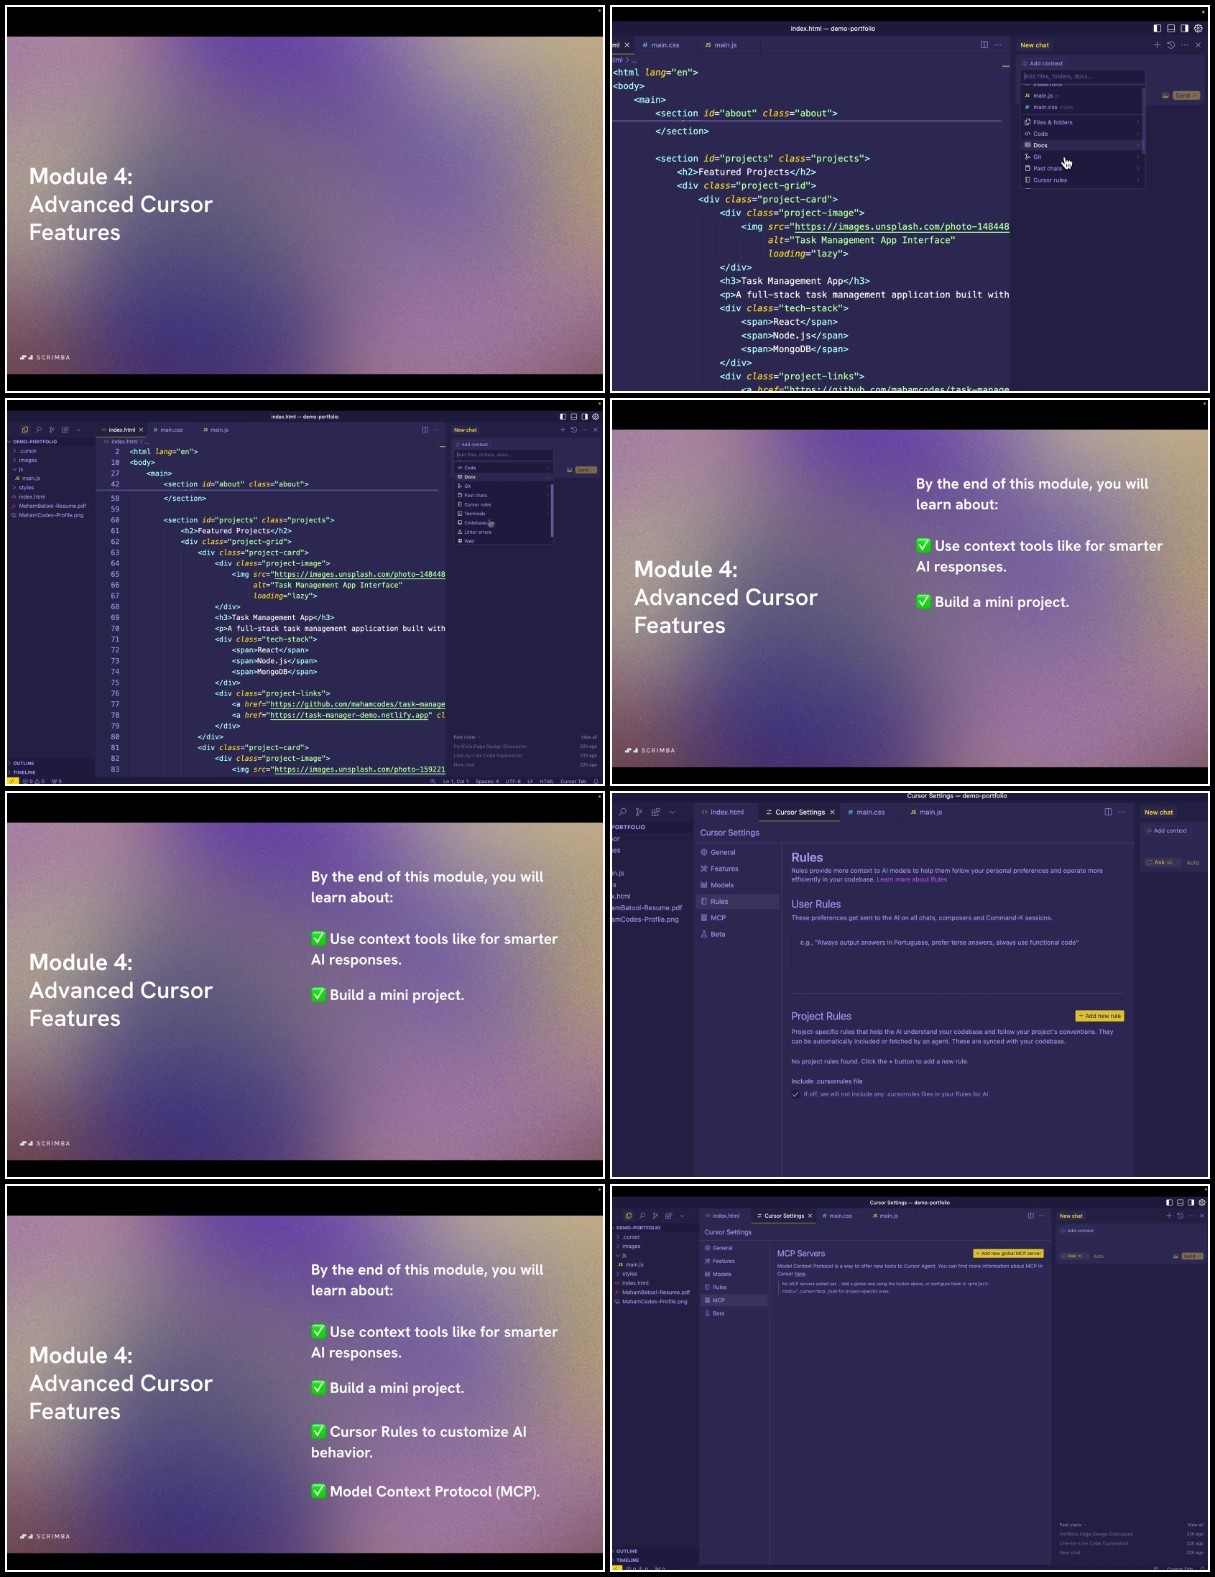1215x1577 pixels.
Task: Open Ask mode dropdown in Rules settings chat
Action: click(1162, 862)
